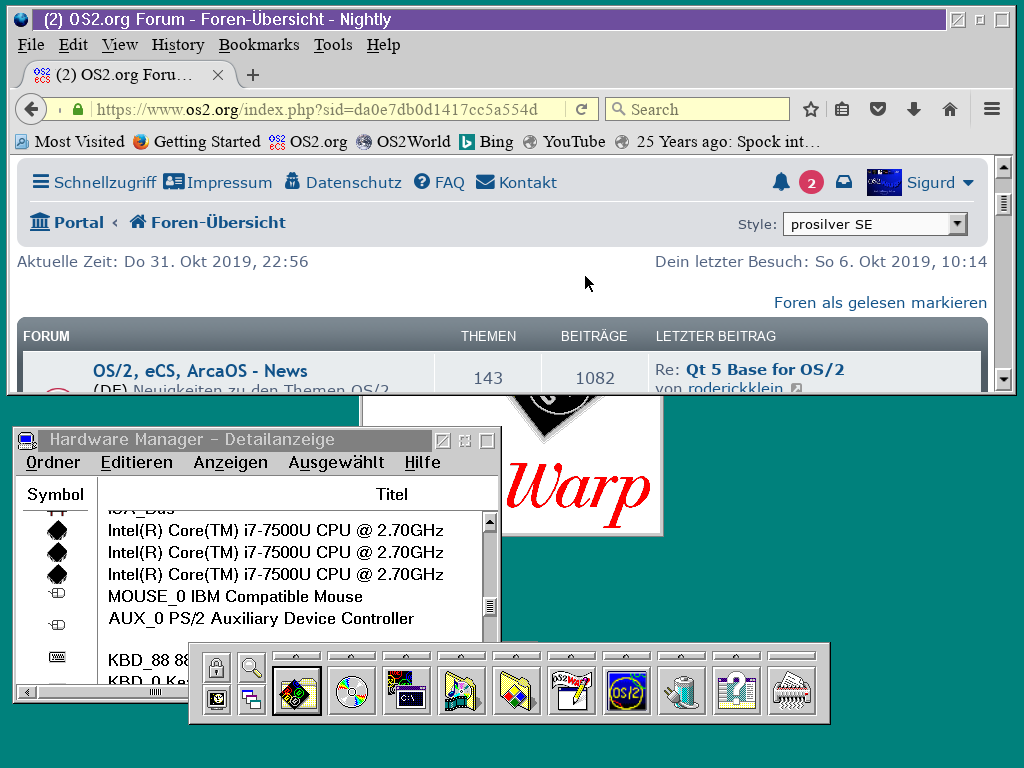Open the drawer above the OS/2 Warp tutorial
Image resolution: width=1024 pixels, height=768 pixels.
571,656
